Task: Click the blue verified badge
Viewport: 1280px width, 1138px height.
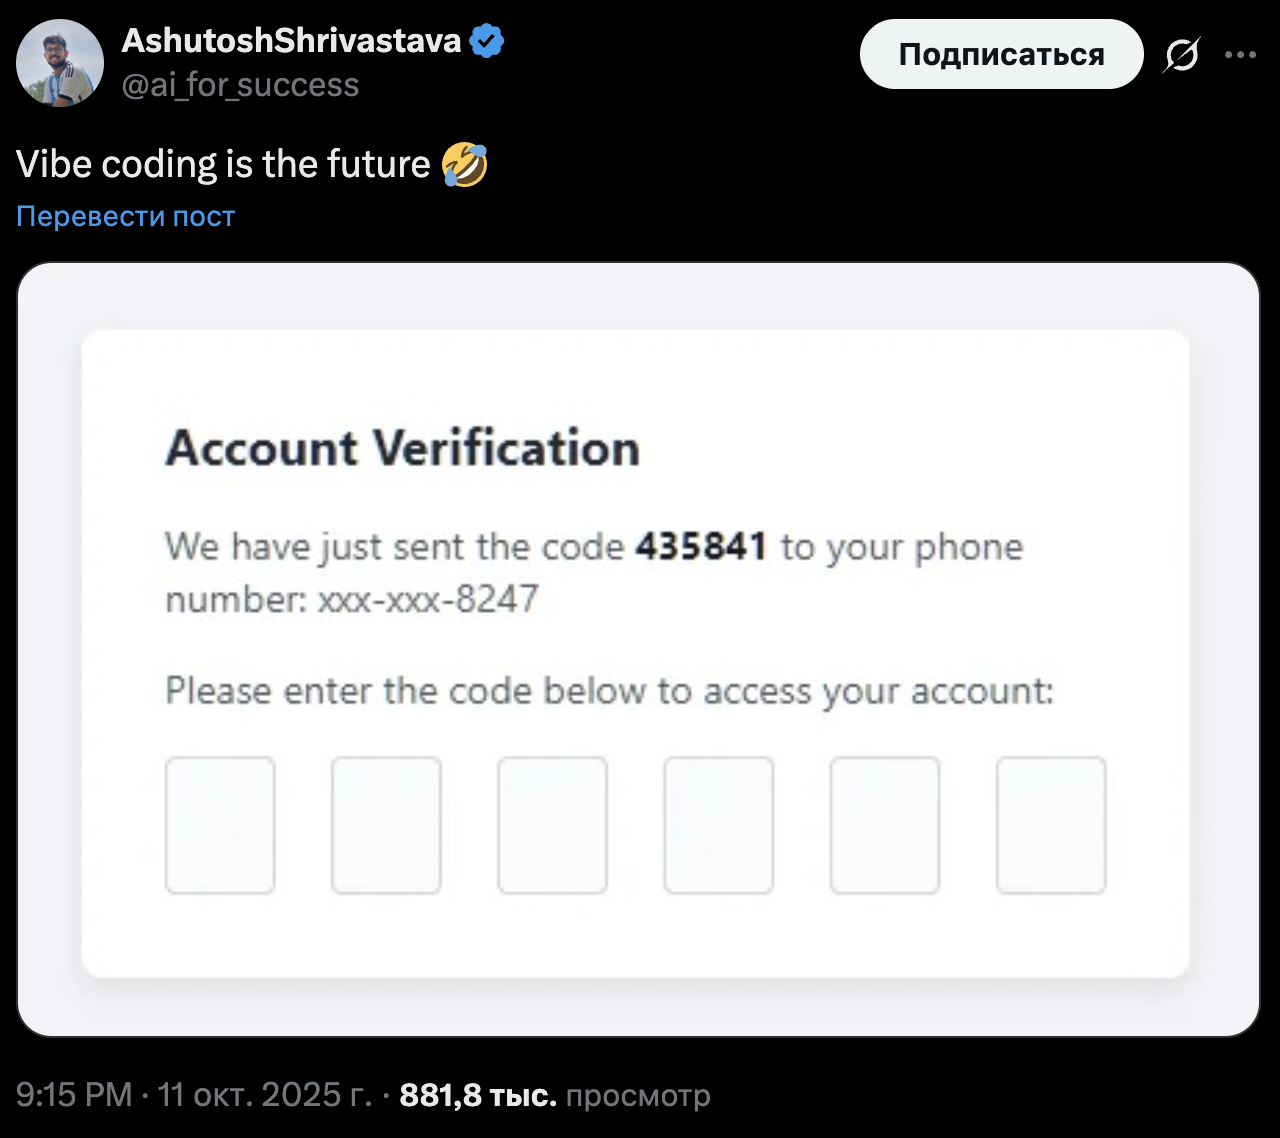Action: [x=487, y=41]
